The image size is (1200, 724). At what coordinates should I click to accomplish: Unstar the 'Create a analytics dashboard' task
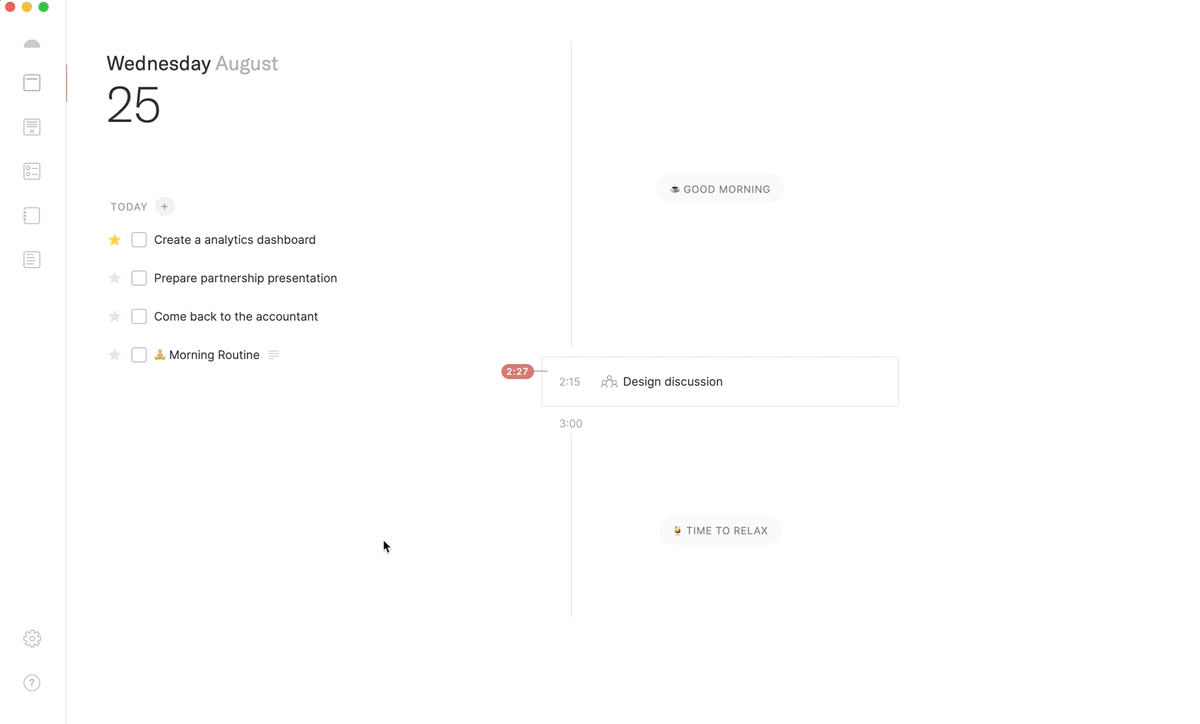pyautogui.click(x=115, y=240)
